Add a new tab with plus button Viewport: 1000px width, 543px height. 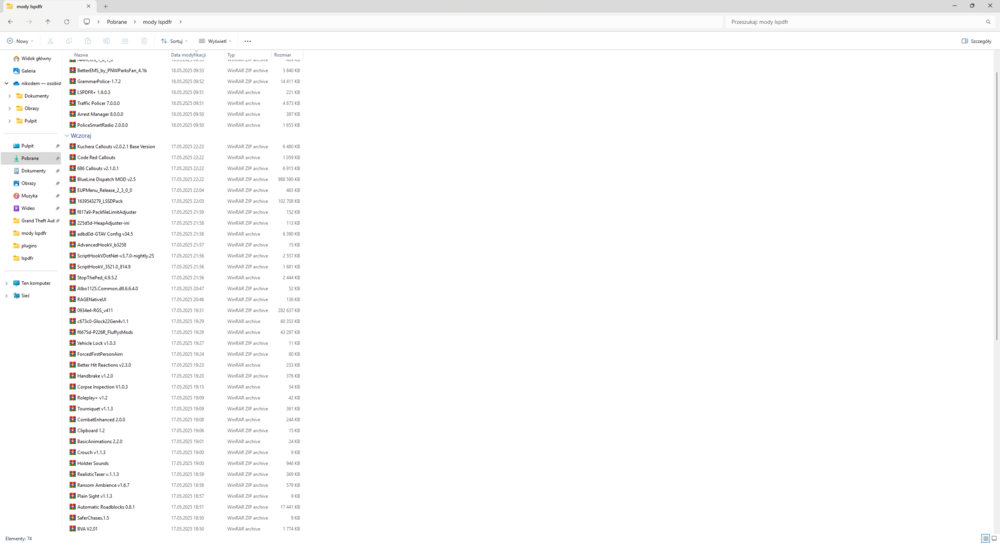click(x=105, y=6)
